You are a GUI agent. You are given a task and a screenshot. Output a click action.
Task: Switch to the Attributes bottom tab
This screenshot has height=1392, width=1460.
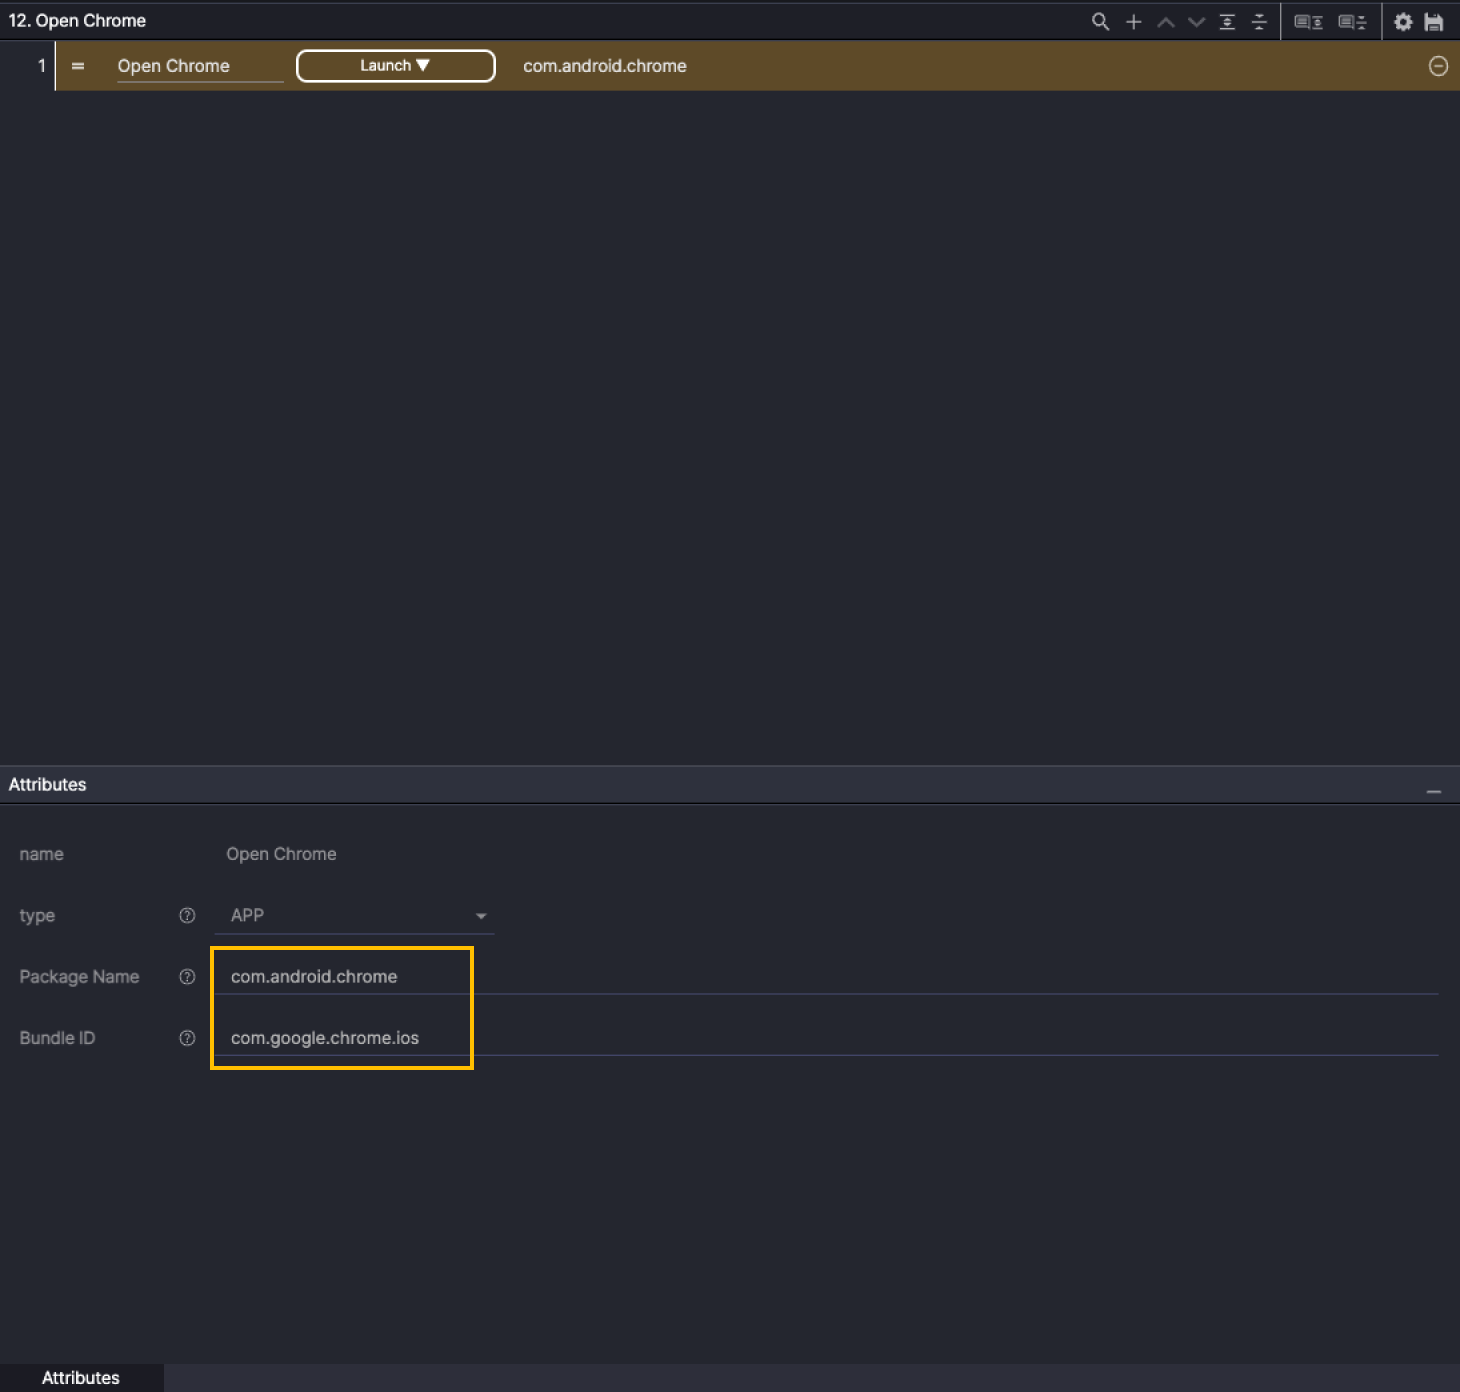tap(81, 1377)
